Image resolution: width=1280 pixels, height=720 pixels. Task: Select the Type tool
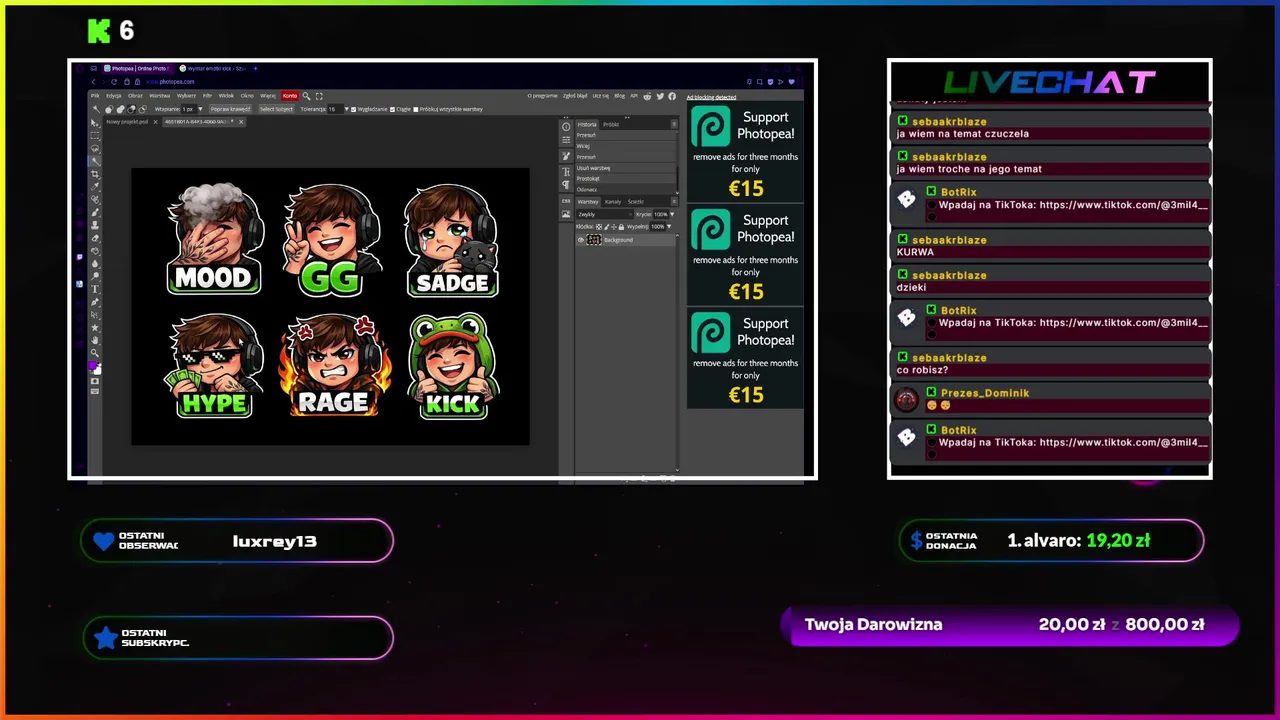(95, 289)
